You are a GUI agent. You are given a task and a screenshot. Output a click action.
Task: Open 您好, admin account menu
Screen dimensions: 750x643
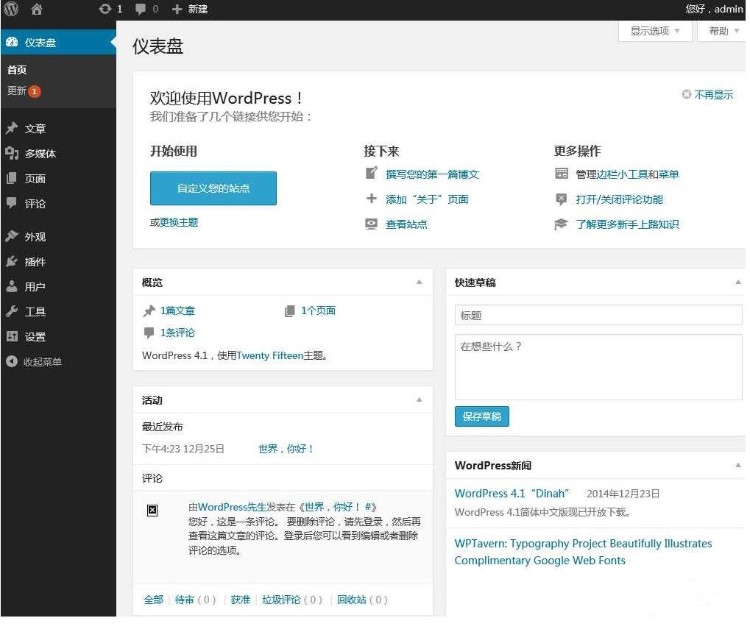pos(714,9)
